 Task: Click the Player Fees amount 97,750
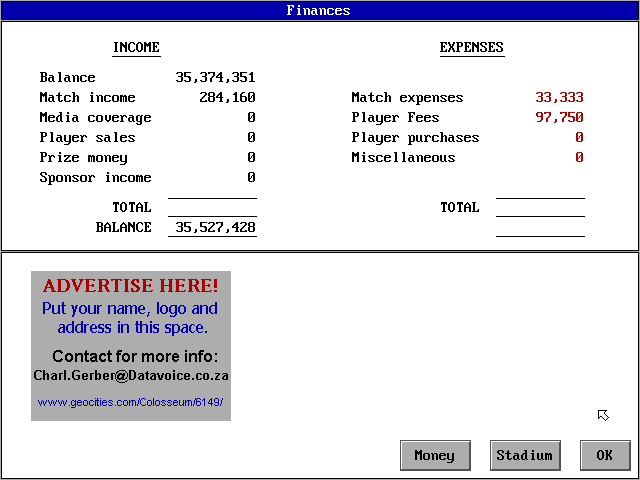point(559,118)
